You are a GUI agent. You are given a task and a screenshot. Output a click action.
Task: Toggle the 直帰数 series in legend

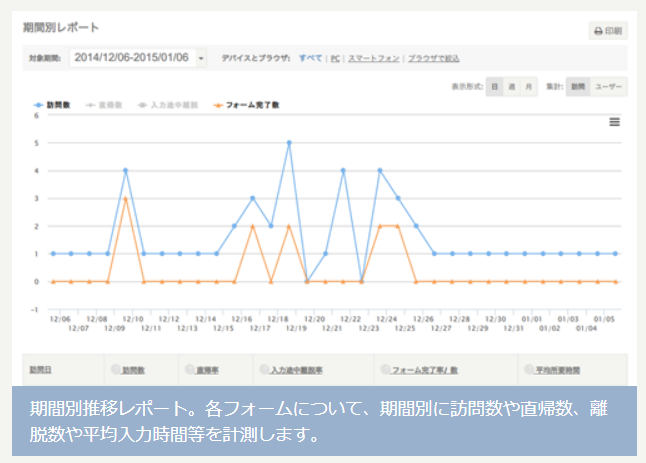tap(104, 105)
